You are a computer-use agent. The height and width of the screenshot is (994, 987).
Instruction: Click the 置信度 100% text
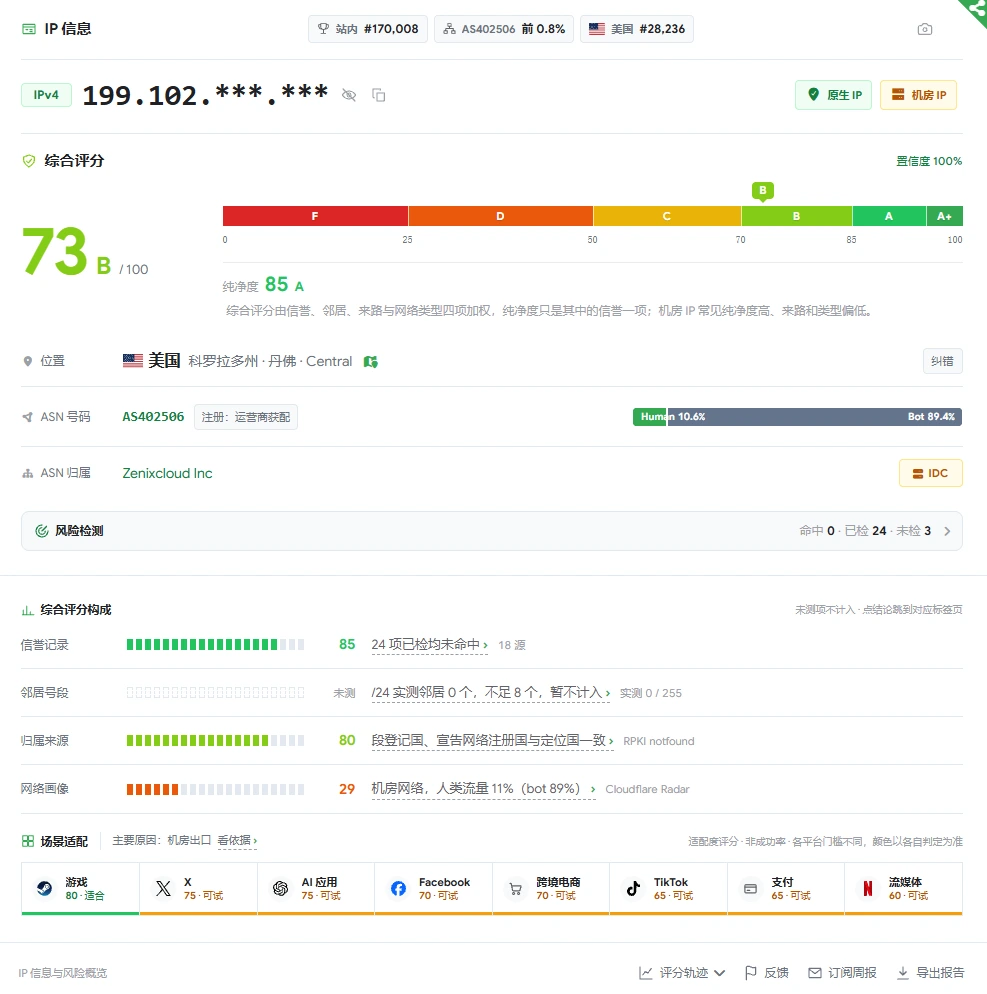[929, 162]
